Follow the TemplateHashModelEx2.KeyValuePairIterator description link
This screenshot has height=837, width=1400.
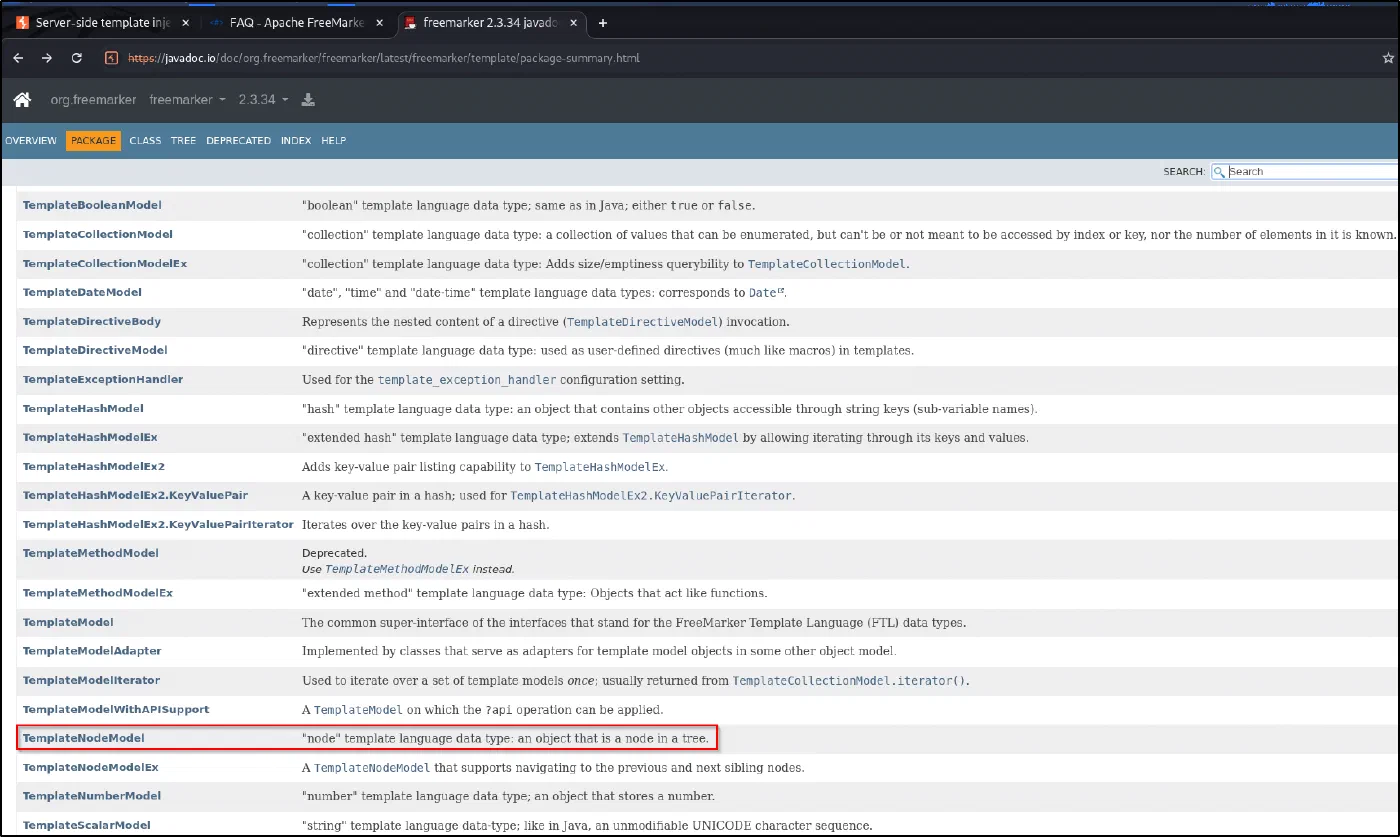coord(651,496)
